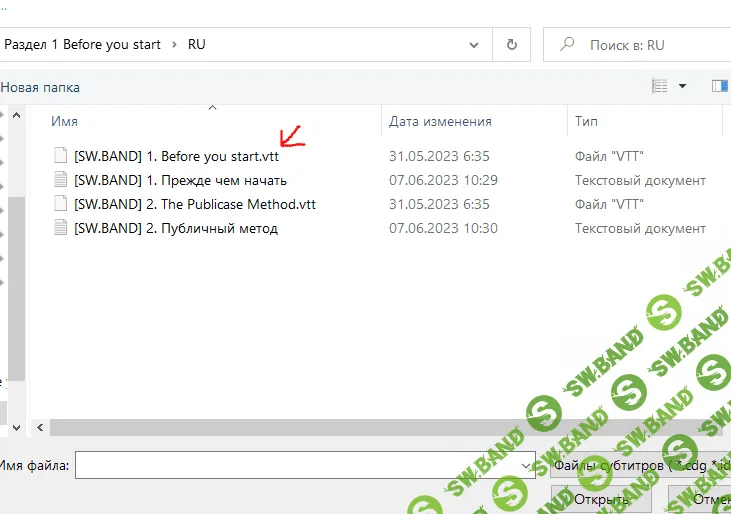Select text document '1. Прежде чем начать'

coord(180,180)
